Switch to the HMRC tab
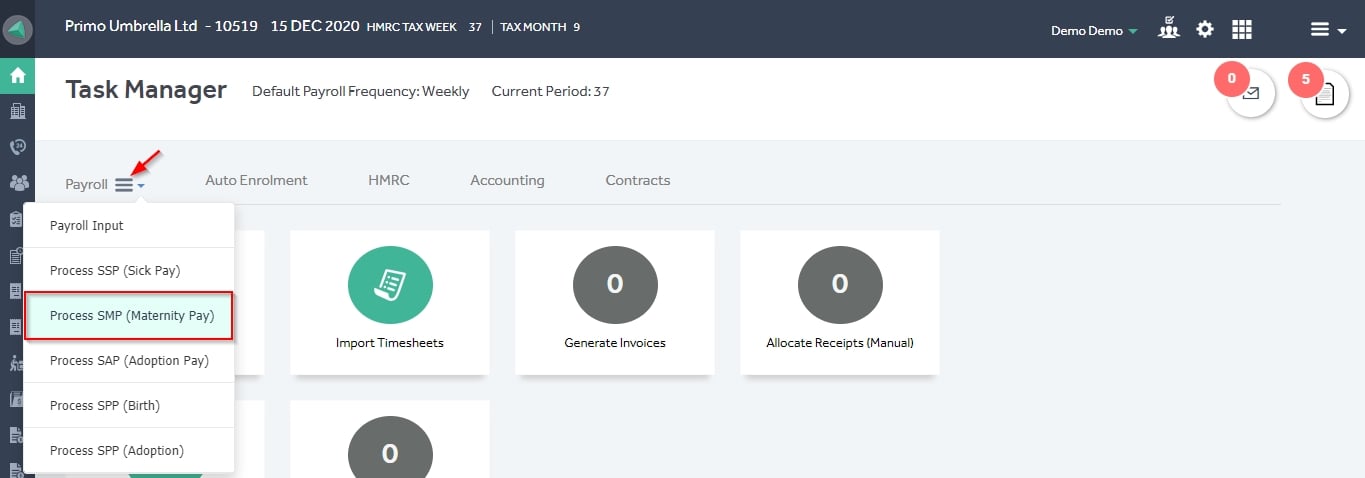1365x478 pixels. click(x=389, y=180)
